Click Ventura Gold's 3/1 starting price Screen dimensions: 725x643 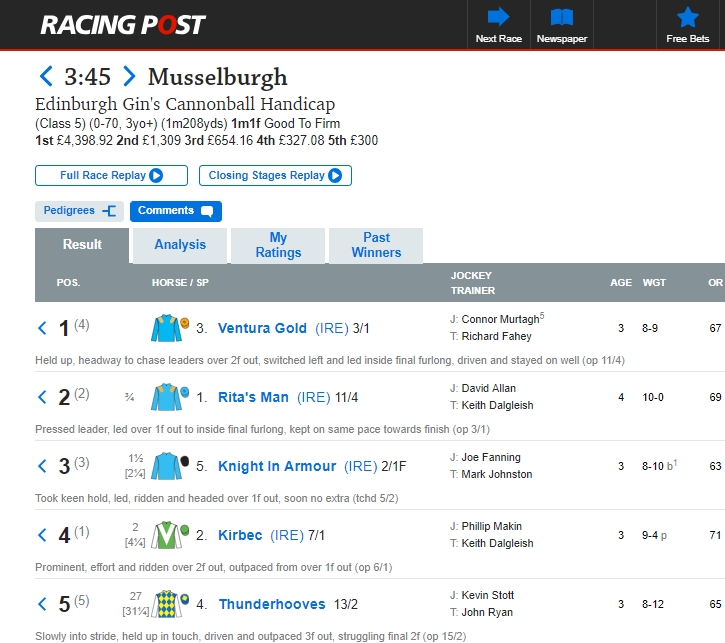point(361,328)
